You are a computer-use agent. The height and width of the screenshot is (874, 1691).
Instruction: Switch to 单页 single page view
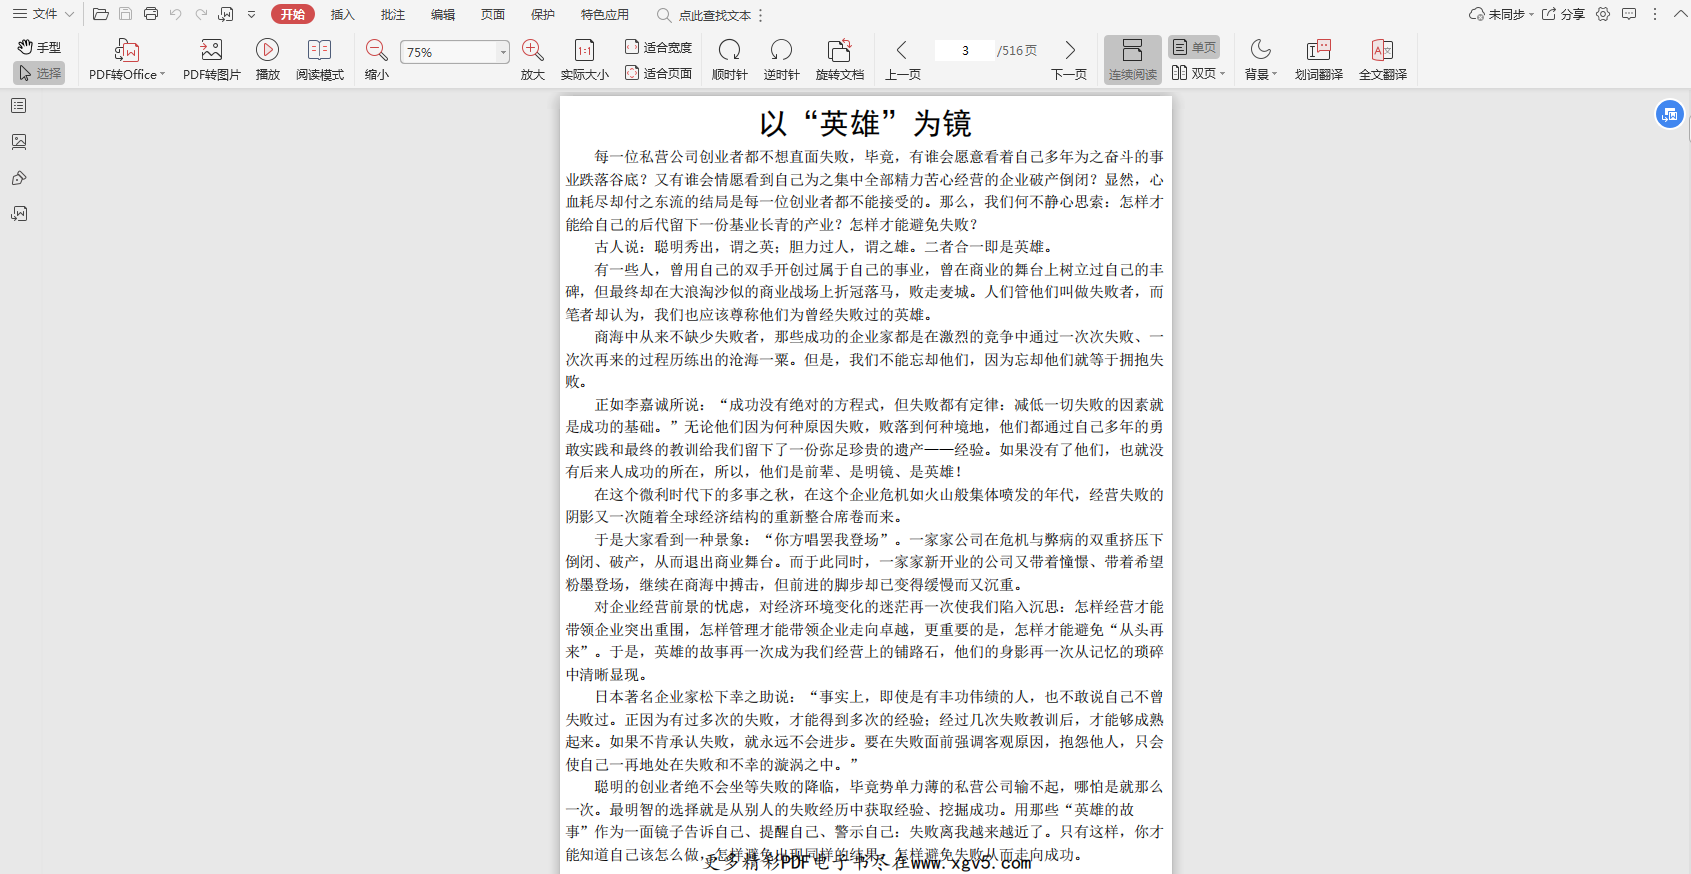click(x=1194, y=47)
